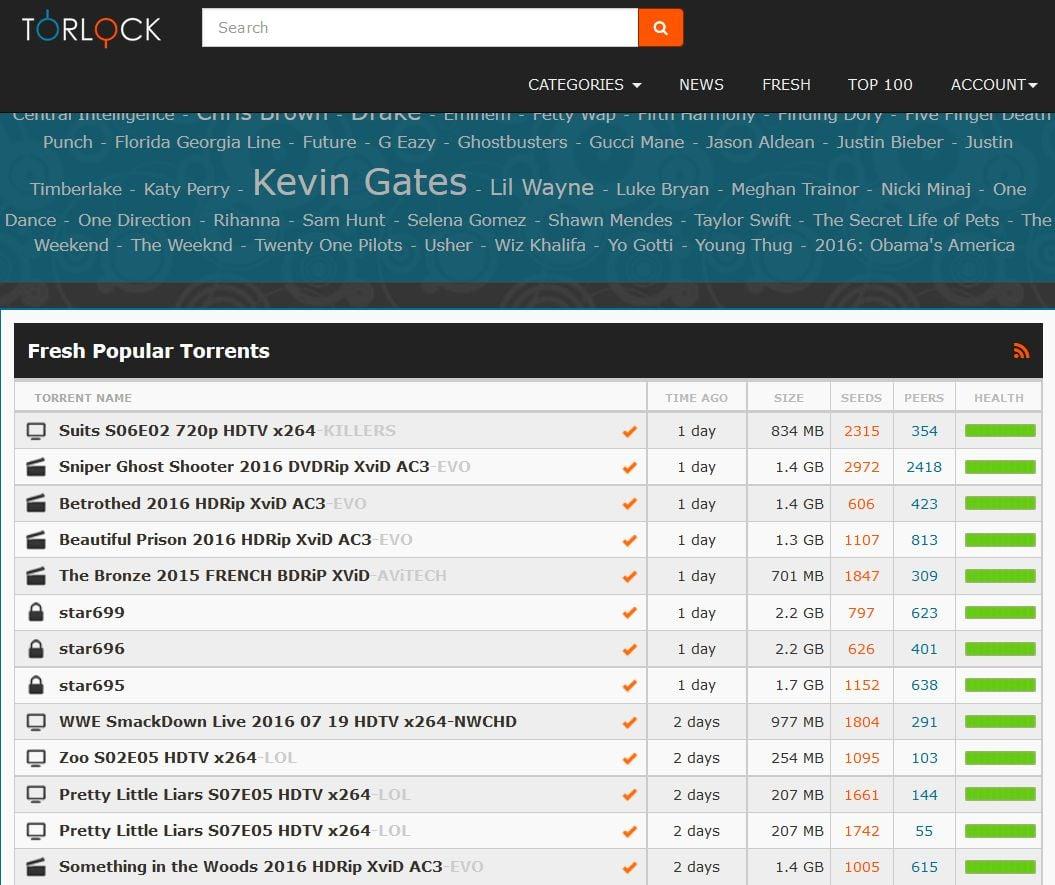Viewport: 1055px width, 885px height.
Task: Open the Twenty One Pilots tag link
Action: coord(328,245)
